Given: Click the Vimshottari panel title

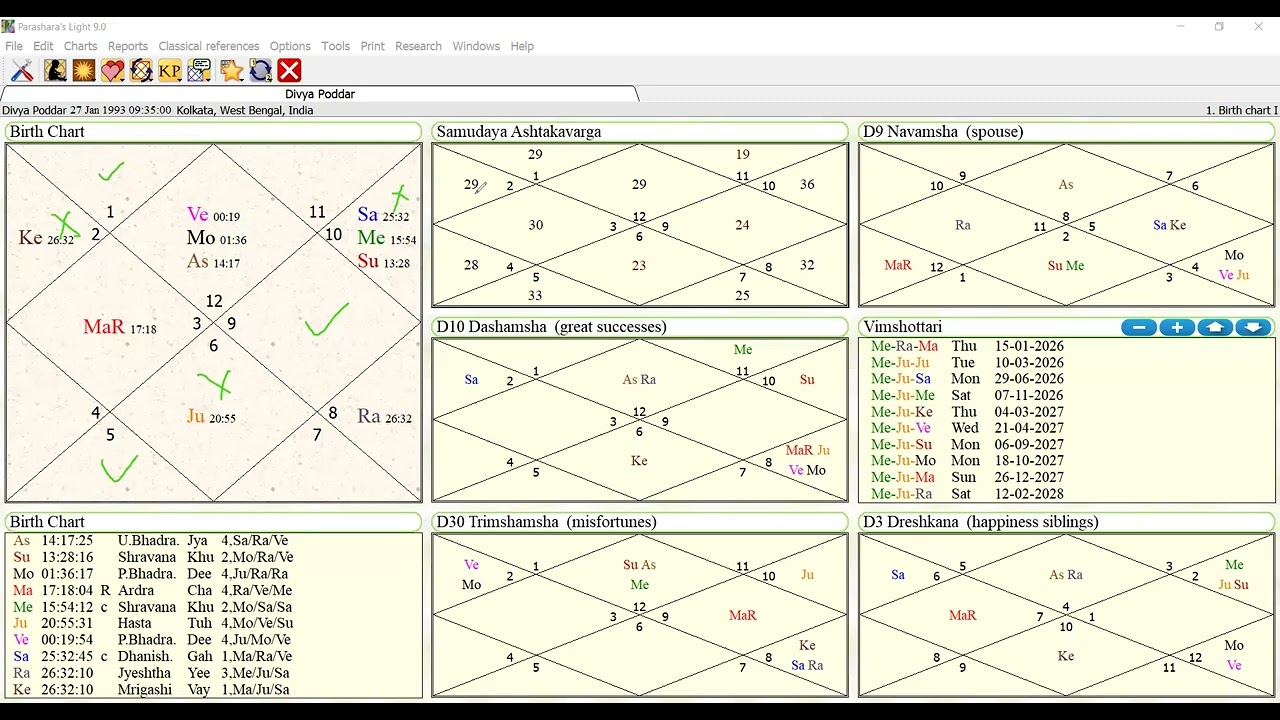Looking at the screenshot, I should click(902, 327).
